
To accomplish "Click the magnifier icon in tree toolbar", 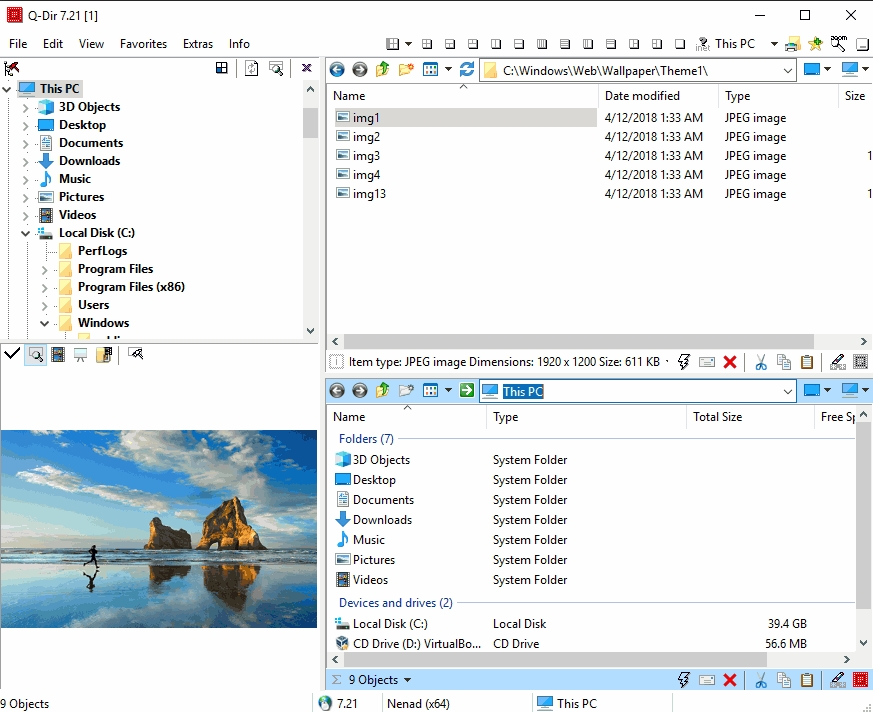I will coord(276,68).
